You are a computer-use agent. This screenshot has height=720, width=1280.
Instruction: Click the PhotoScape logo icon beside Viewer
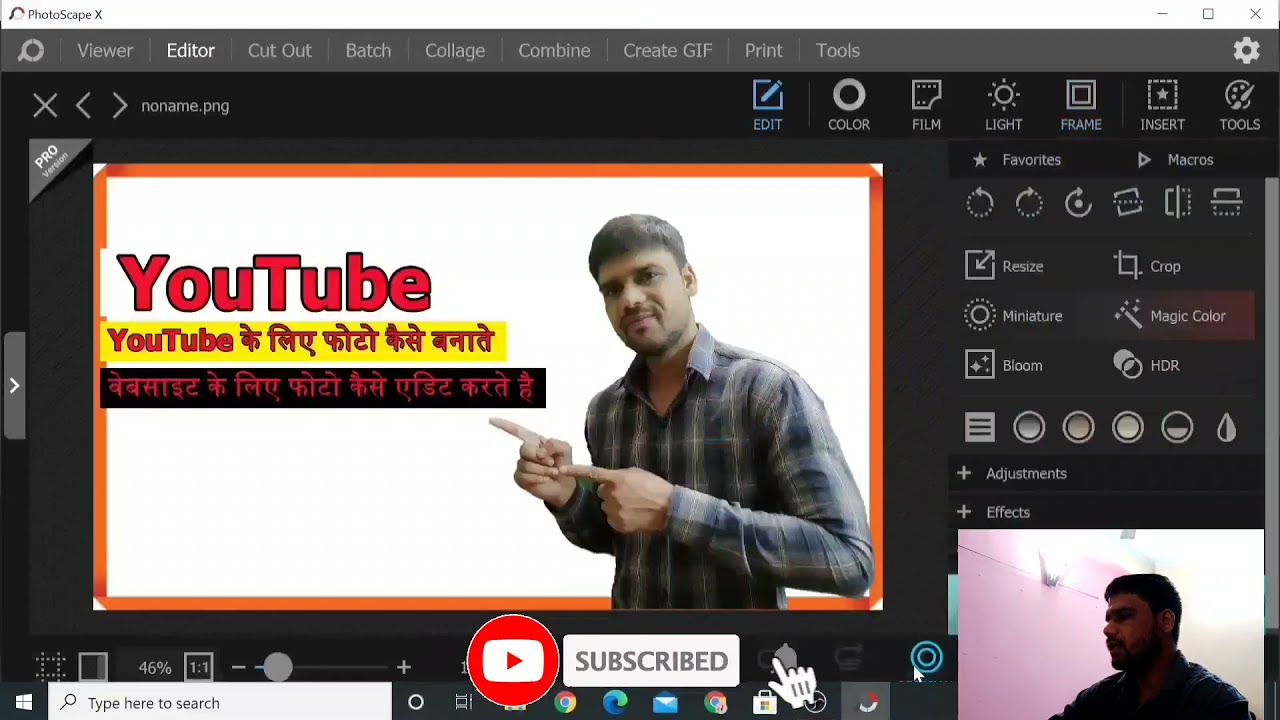tap(31, 51)
